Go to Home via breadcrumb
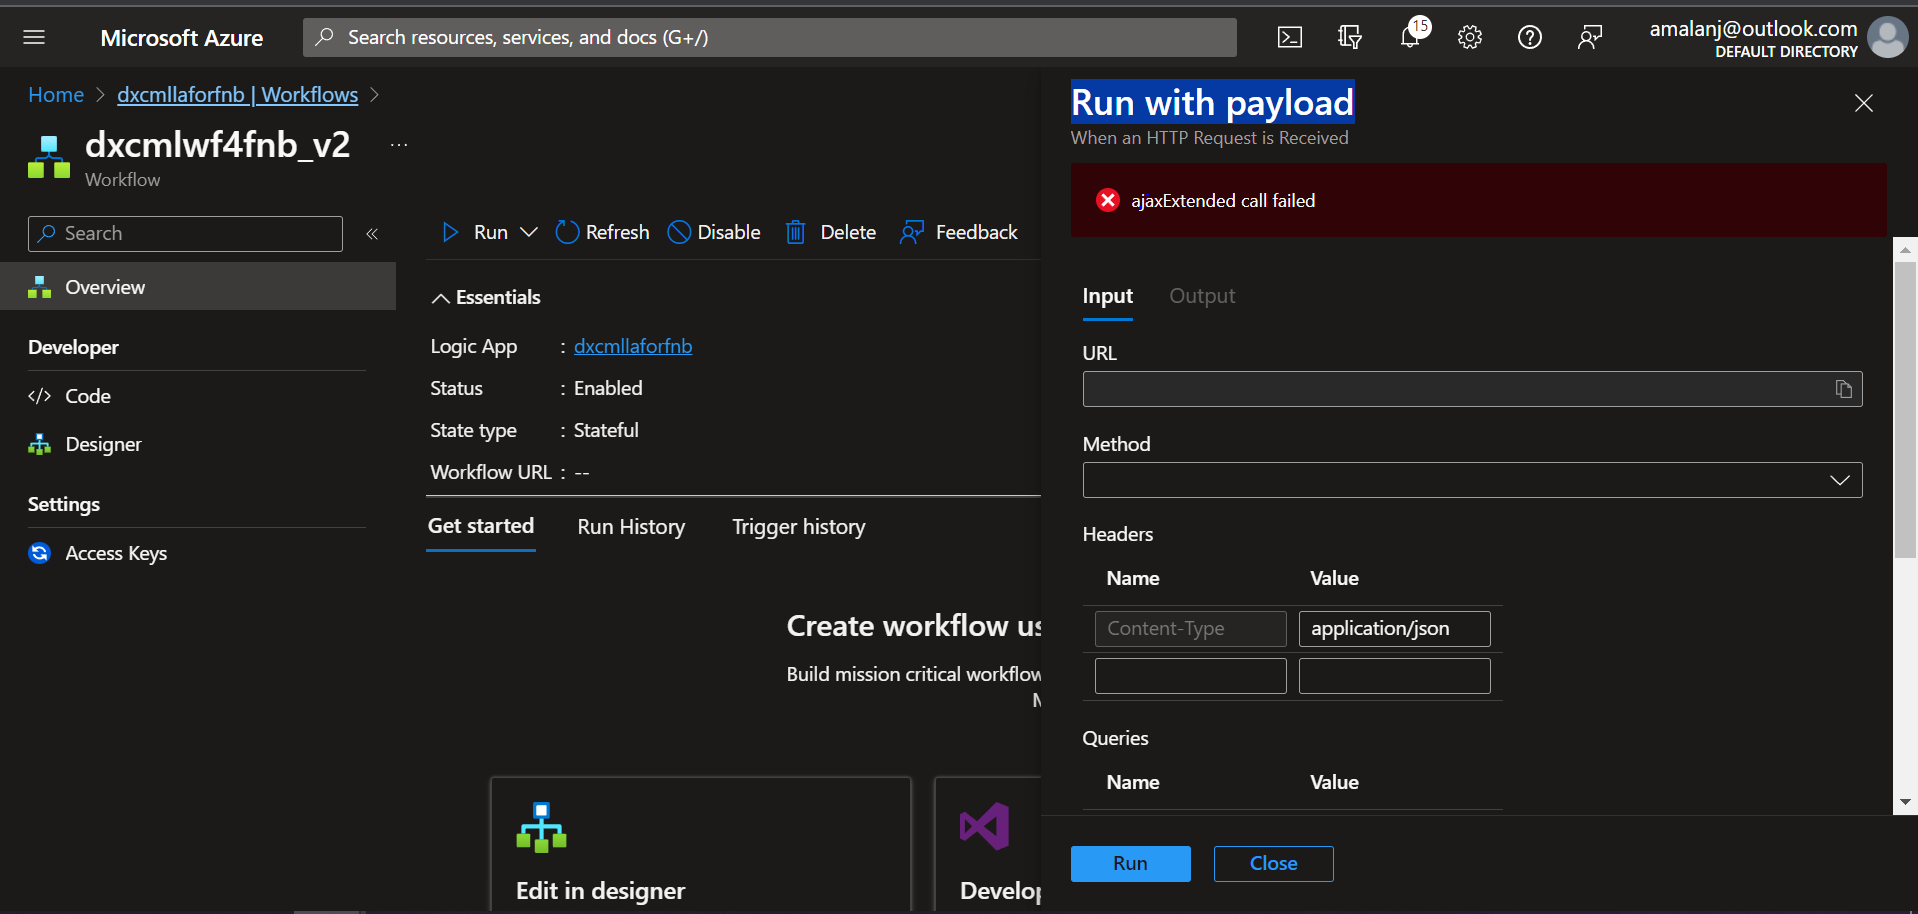This screenshot has width=1918, height=914. click(x=56, y=95)
